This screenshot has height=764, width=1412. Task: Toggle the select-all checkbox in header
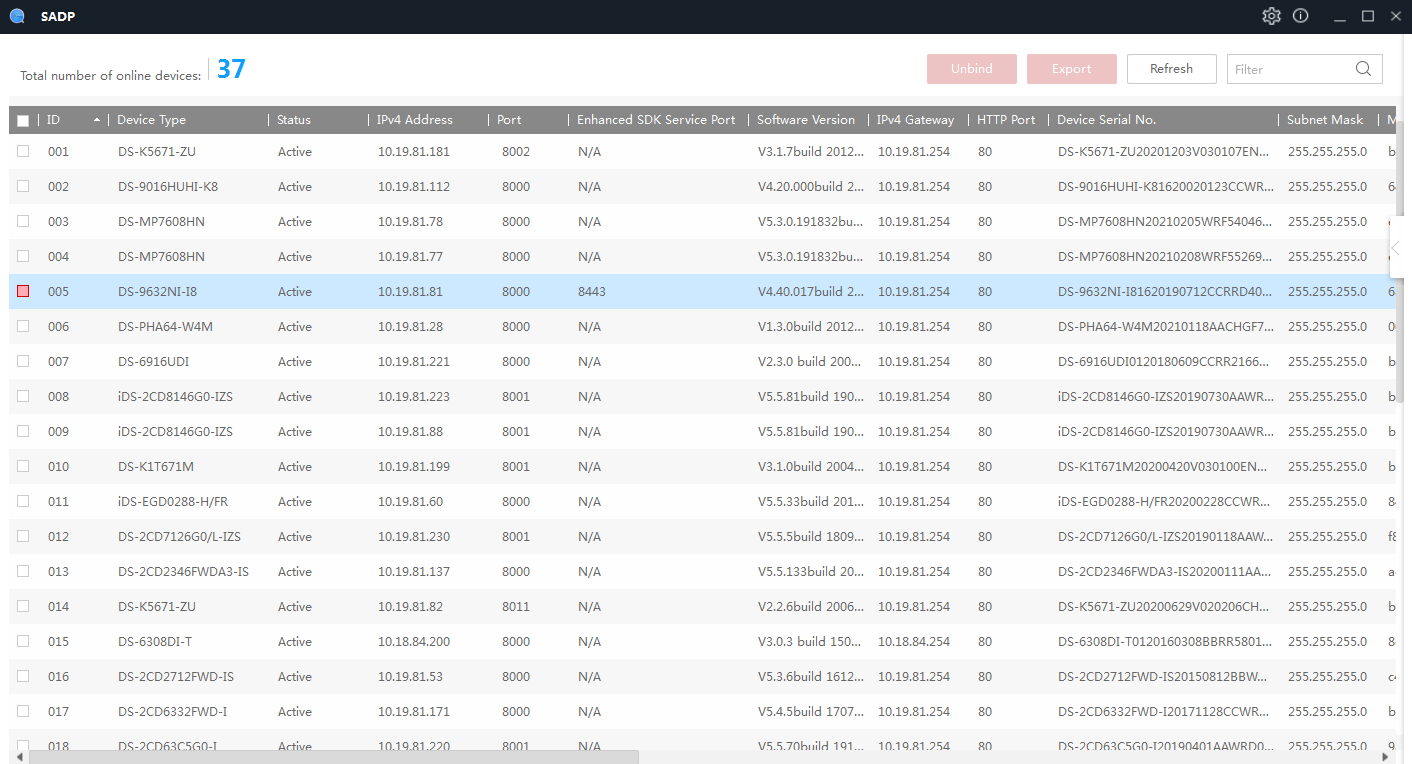click(x=23, y=120)
